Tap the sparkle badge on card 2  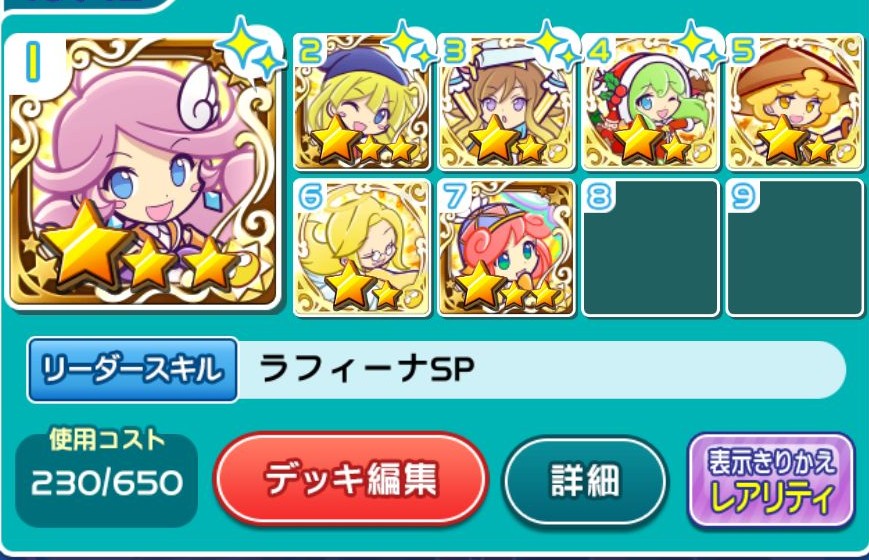412,44
